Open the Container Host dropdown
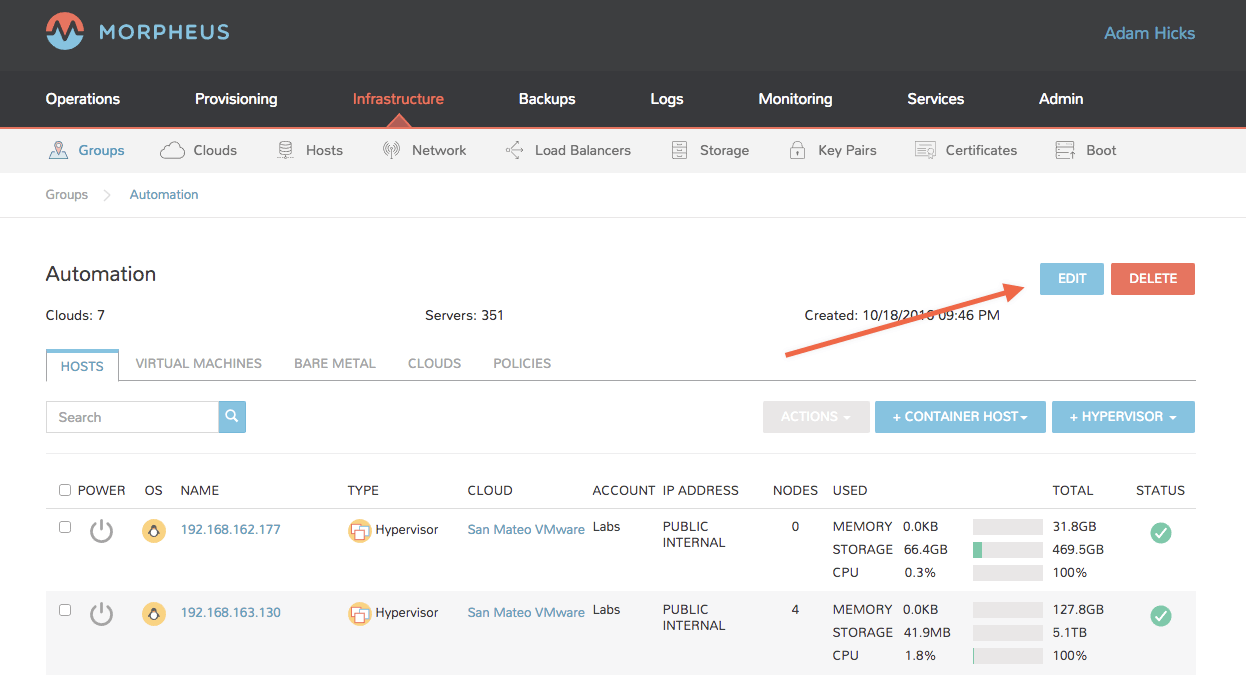The width and height of the screenshot is (1246, 679). [960, 417]
